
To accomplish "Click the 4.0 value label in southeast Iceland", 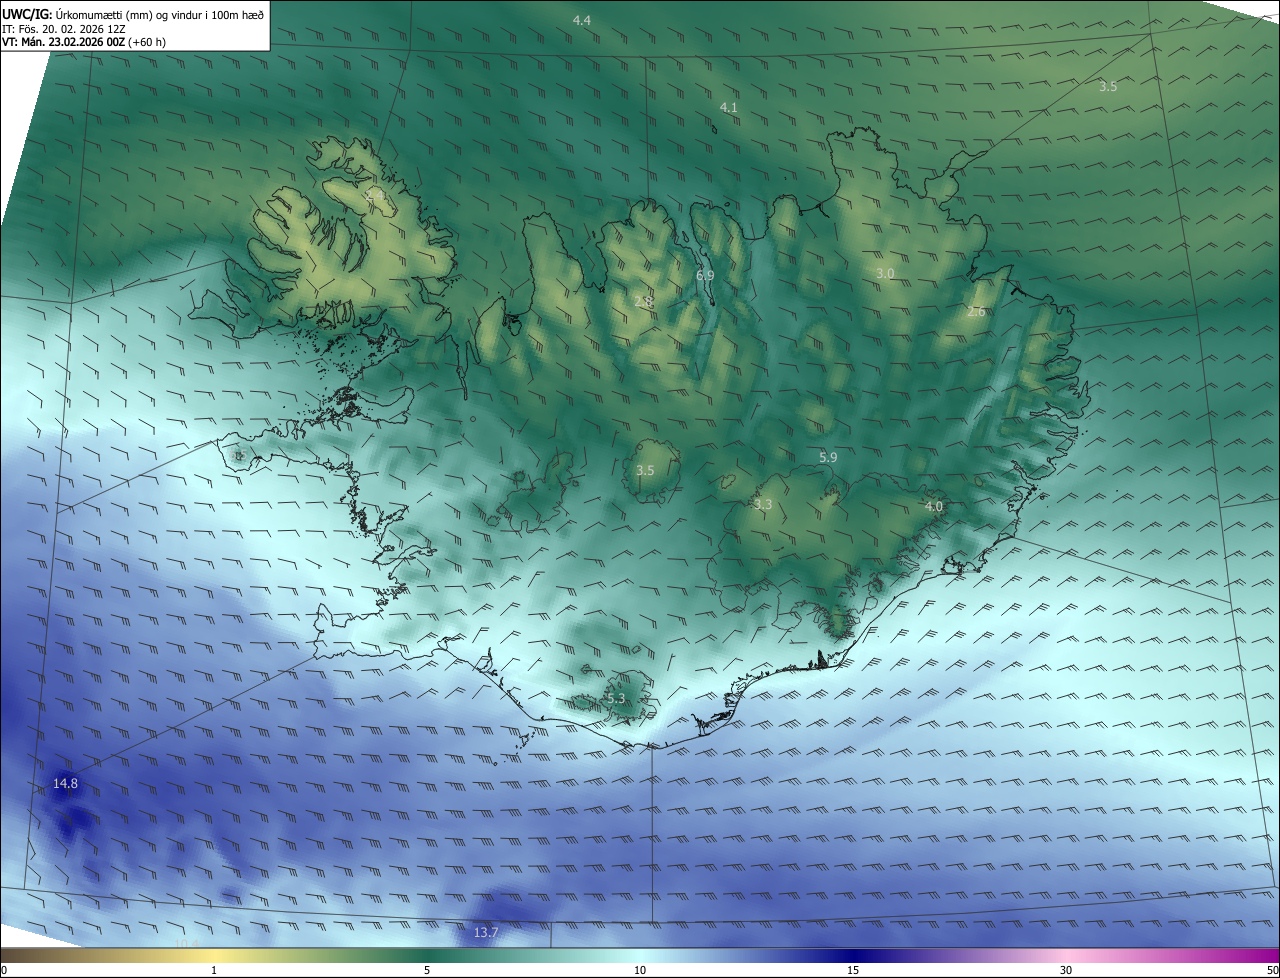I will click(933, 507).
